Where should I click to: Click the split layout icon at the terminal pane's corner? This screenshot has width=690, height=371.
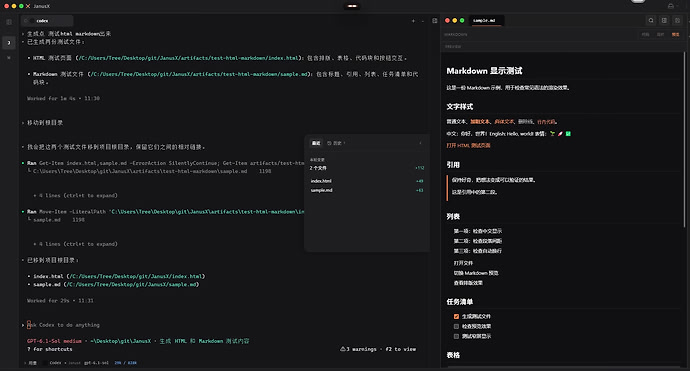pyautogui.click(x=435, y=21)
